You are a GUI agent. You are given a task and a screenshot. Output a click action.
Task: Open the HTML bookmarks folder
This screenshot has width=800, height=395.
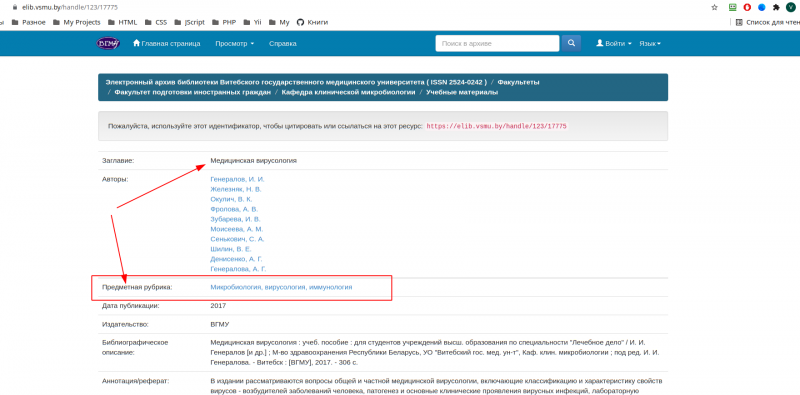click(122, 22)
